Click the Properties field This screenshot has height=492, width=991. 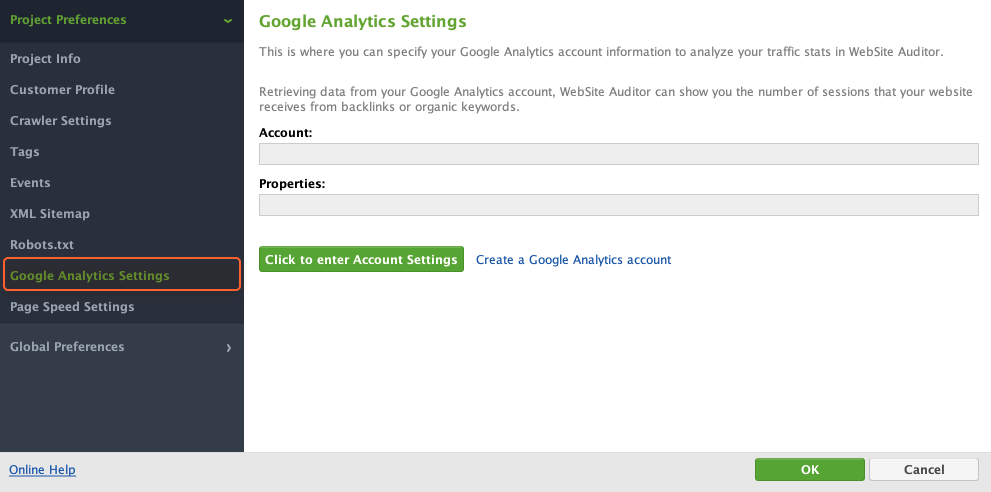pos(618,205)
